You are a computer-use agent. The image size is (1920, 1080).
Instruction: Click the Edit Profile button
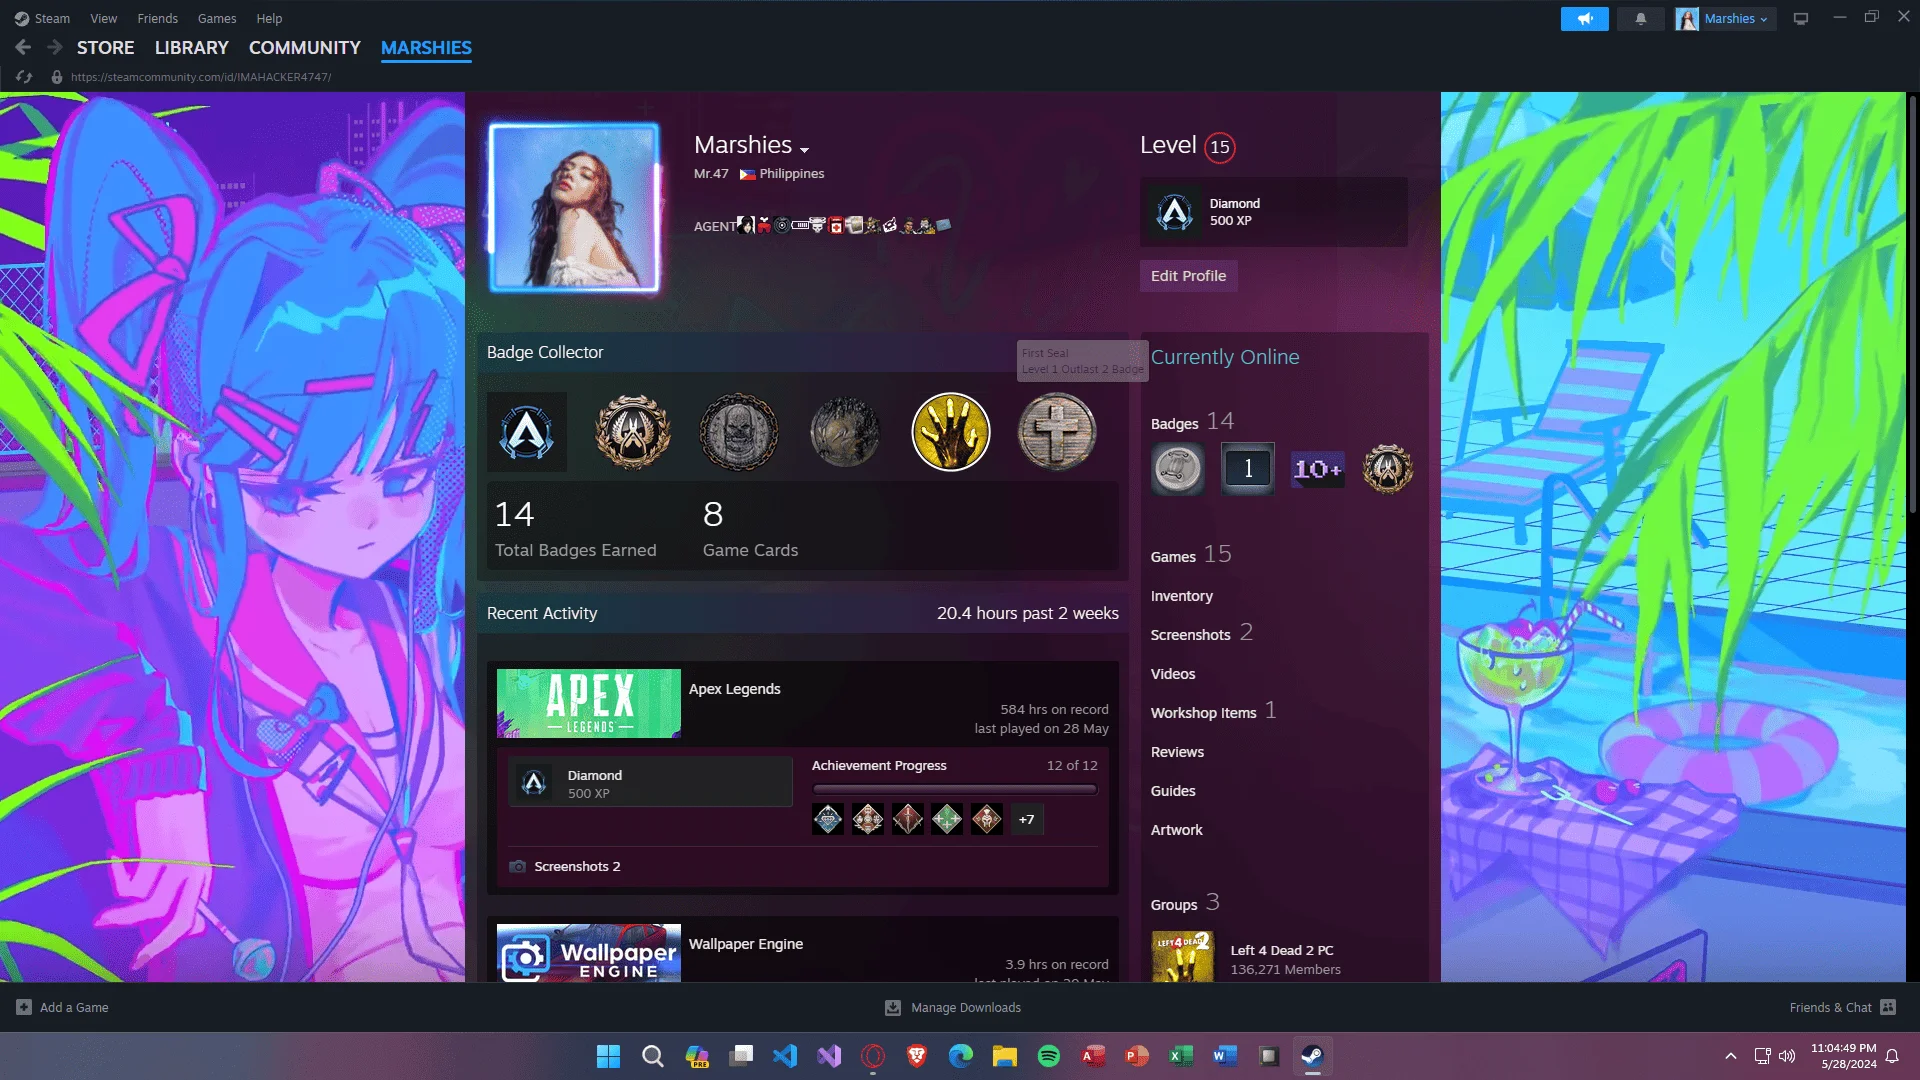[1188, 276]
